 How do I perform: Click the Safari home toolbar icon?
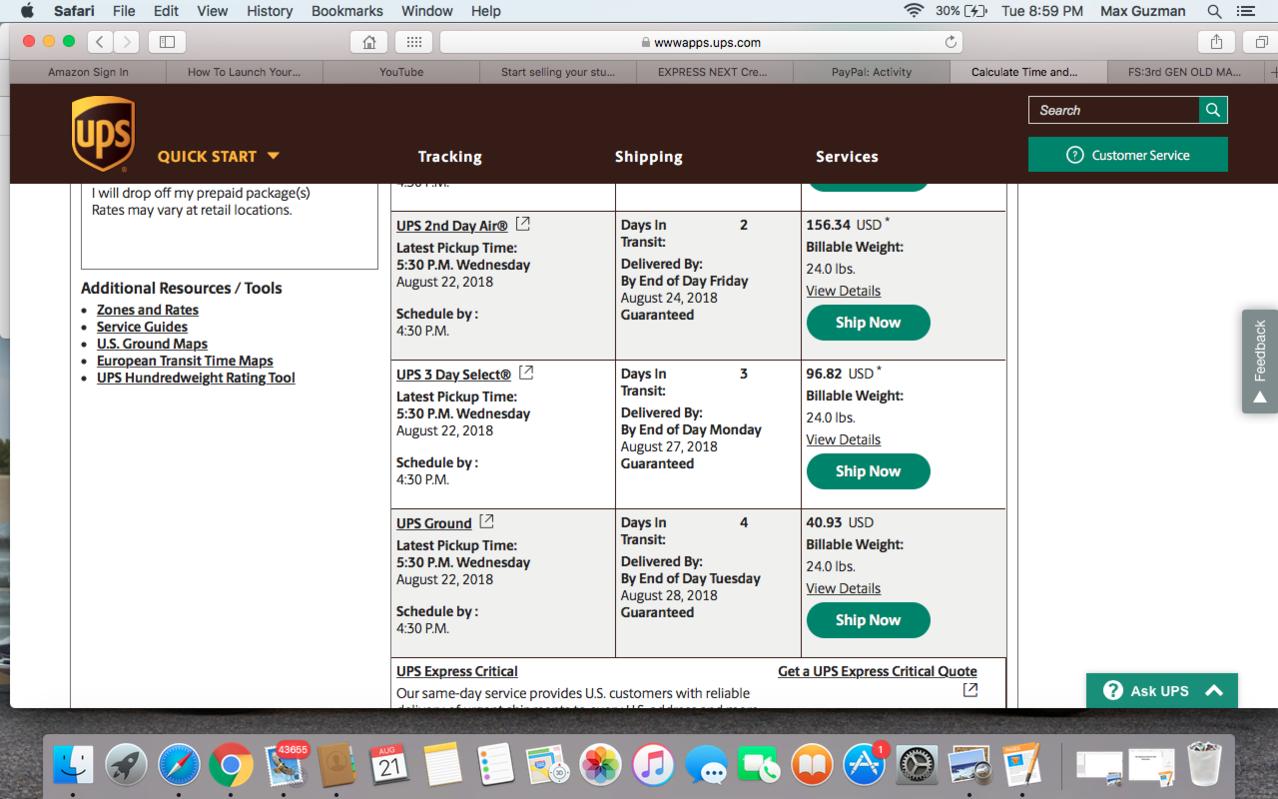(x=369, y=42)
